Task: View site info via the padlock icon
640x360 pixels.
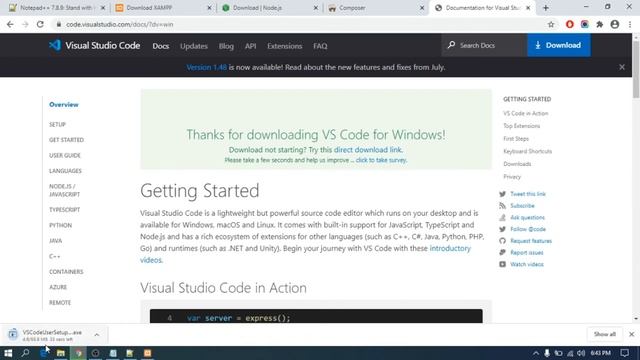Action: [x=59, y=24]
